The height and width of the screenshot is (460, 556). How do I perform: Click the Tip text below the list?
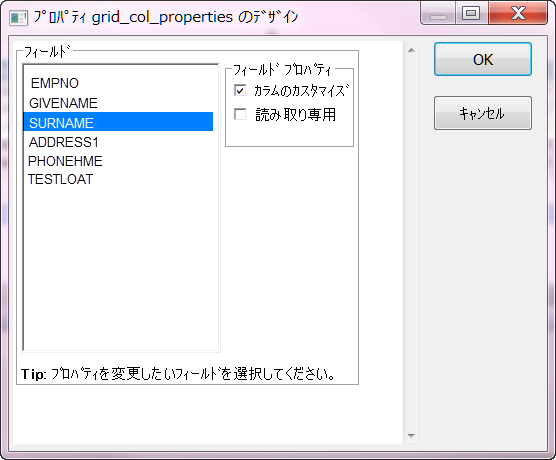178,374
